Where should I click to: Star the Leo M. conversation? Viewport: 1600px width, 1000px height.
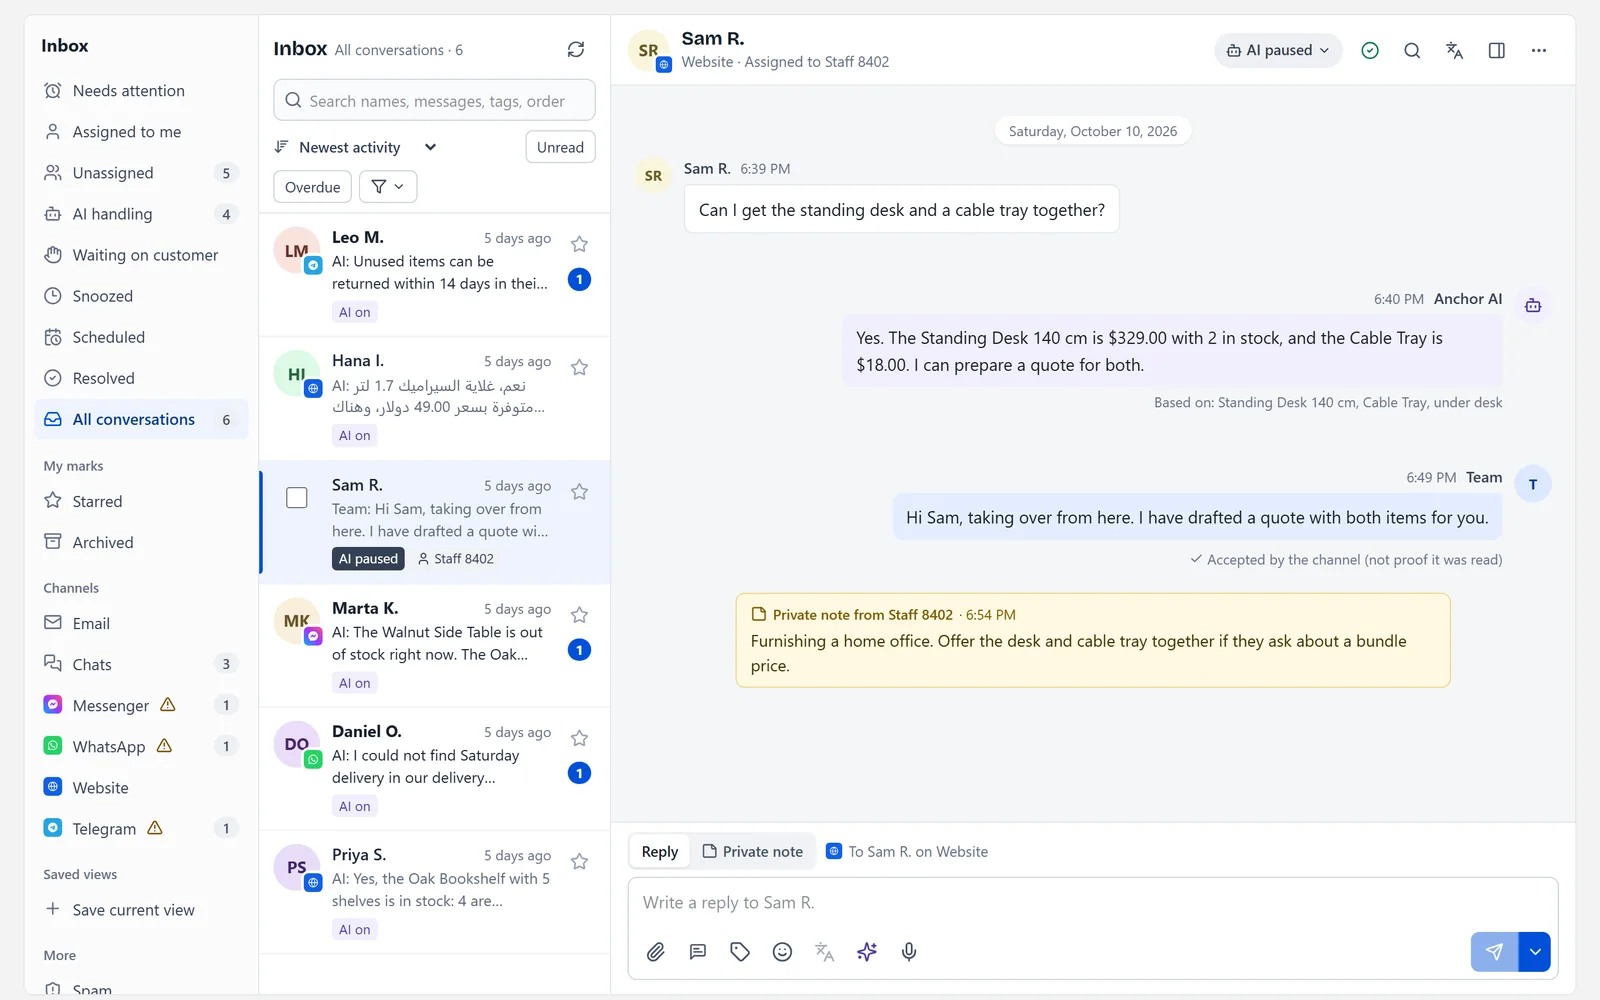click(x=579, y=244)
